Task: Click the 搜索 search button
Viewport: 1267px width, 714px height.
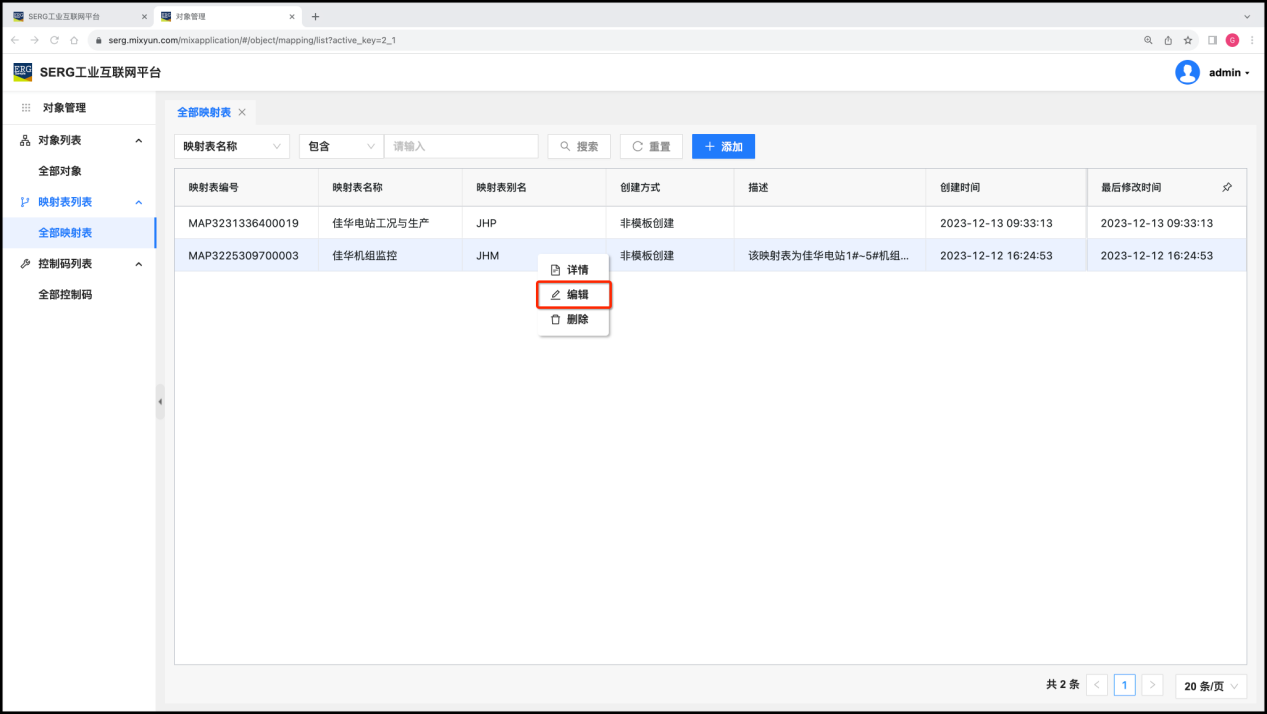Action: click(579, 146)
